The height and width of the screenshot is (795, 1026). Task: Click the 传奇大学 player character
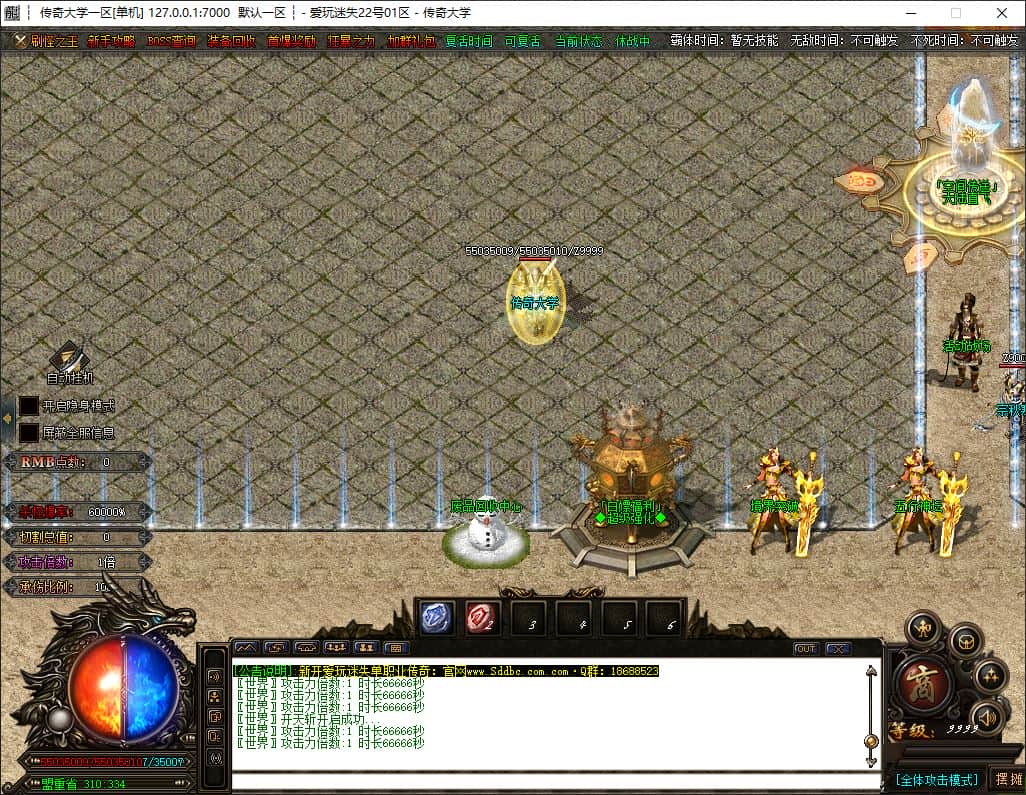tap(535, 303)
